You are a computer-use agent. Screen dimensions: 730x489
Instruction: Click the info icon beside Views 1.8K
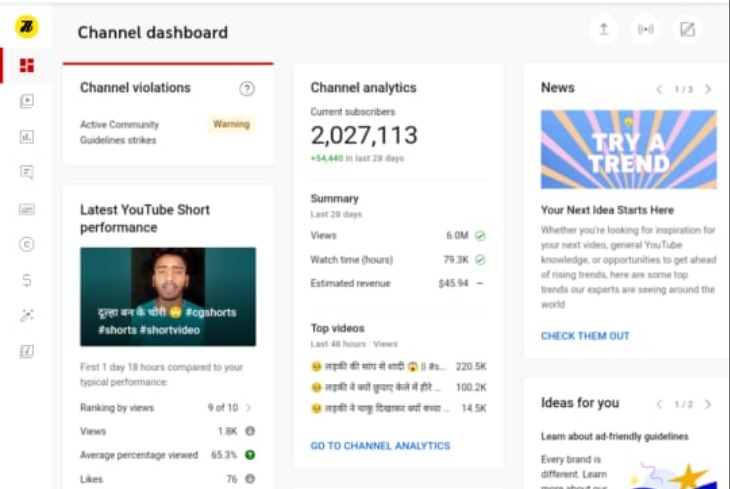coord(250,431)
